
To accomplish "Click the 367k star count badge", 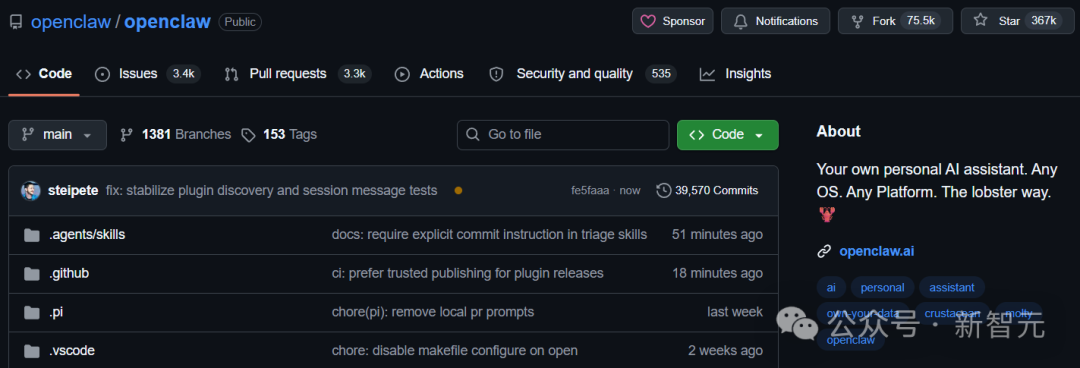I will point(1043,21).
